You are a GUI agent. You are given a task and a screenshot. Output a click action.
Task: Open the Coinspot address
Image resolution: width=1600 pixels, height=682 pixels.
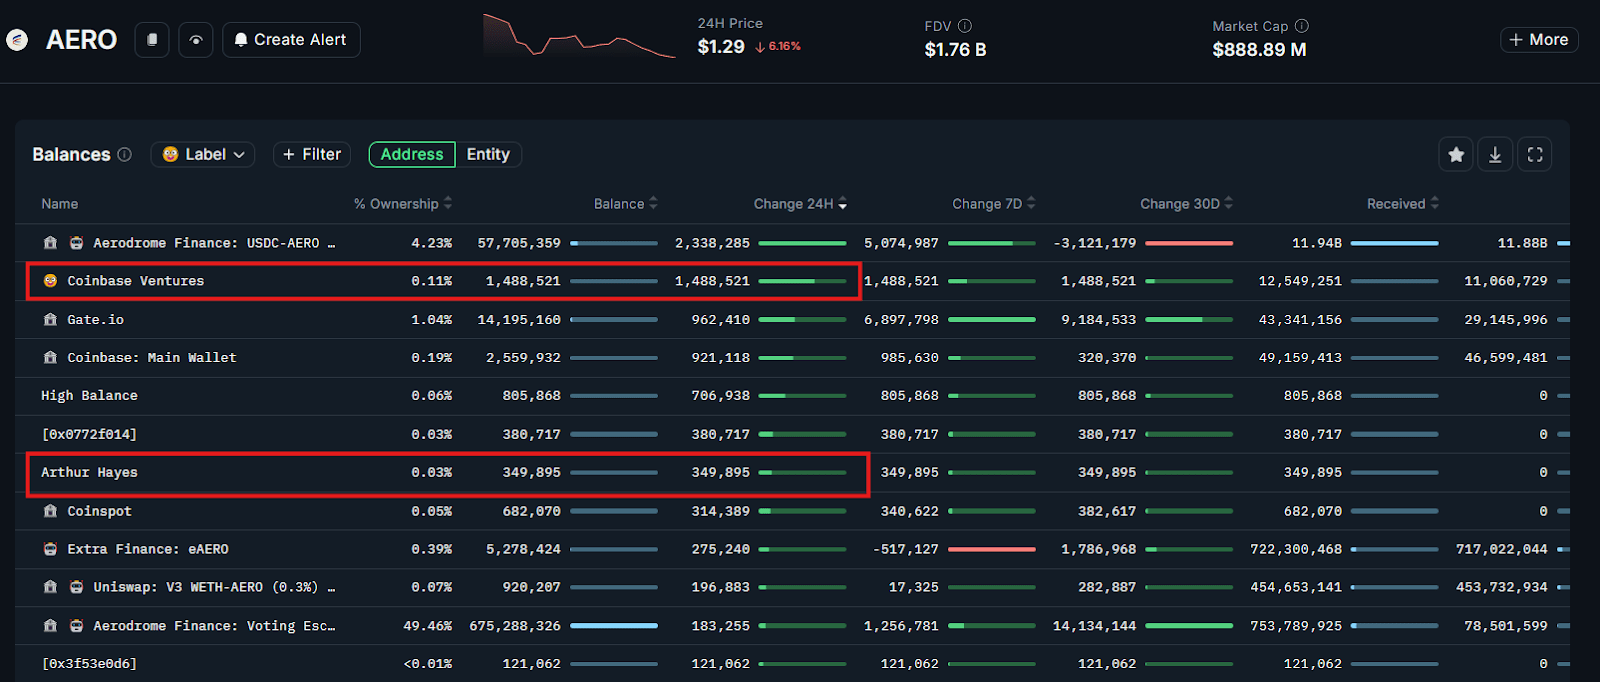pyautogui.click(x=99, y=511)
